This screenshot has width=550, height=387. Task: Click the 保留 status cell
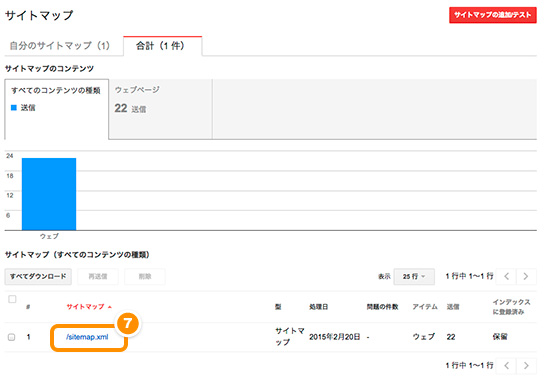pyautogui.click(x=500, y=337)
